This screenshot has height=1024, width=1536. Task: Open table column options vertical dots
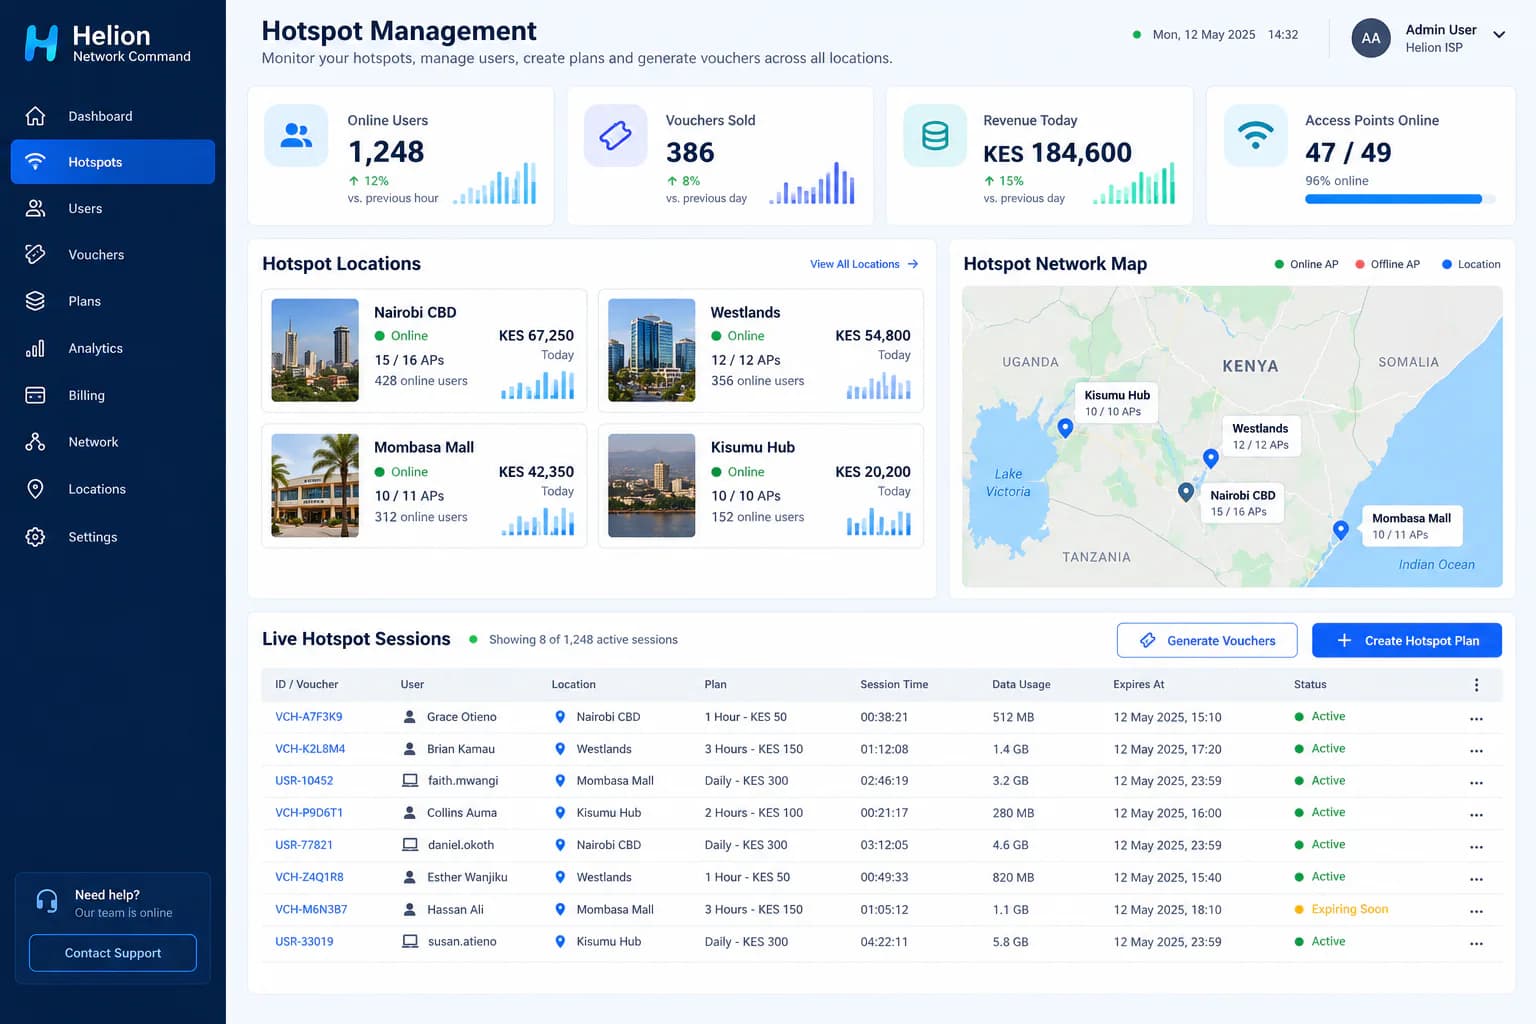pyautogui.click(x=1476, y=685)
